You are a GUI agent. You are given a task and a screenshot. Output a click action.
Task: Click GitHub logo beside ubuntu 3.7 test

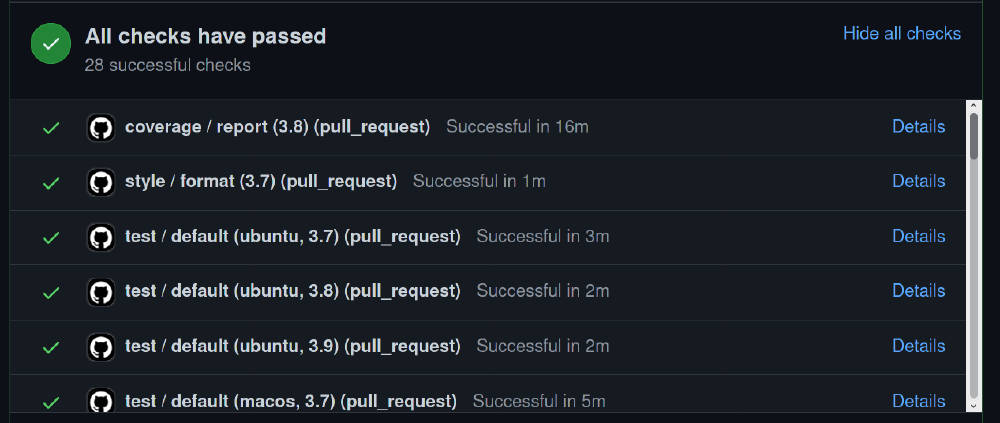[x=100, y=237]
